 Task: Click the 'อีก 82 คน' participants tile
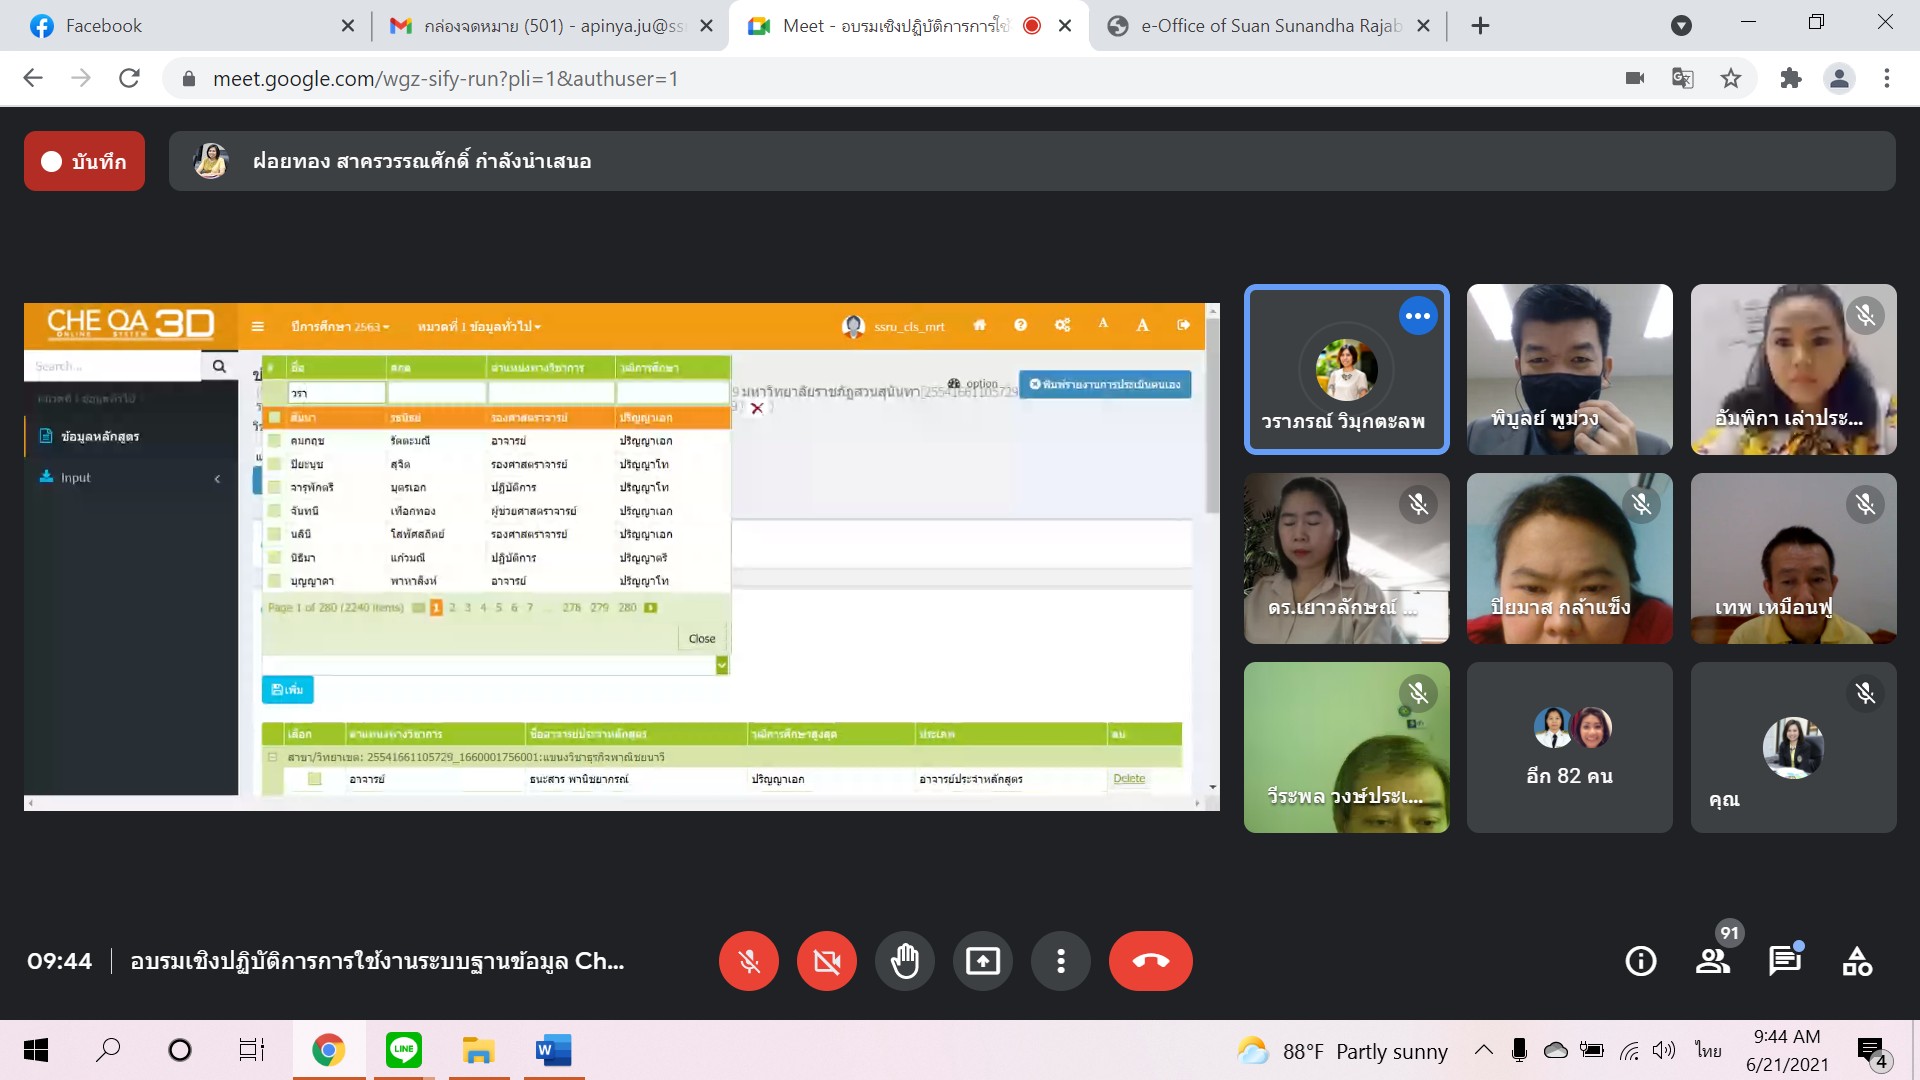[x=1569, y=747]
